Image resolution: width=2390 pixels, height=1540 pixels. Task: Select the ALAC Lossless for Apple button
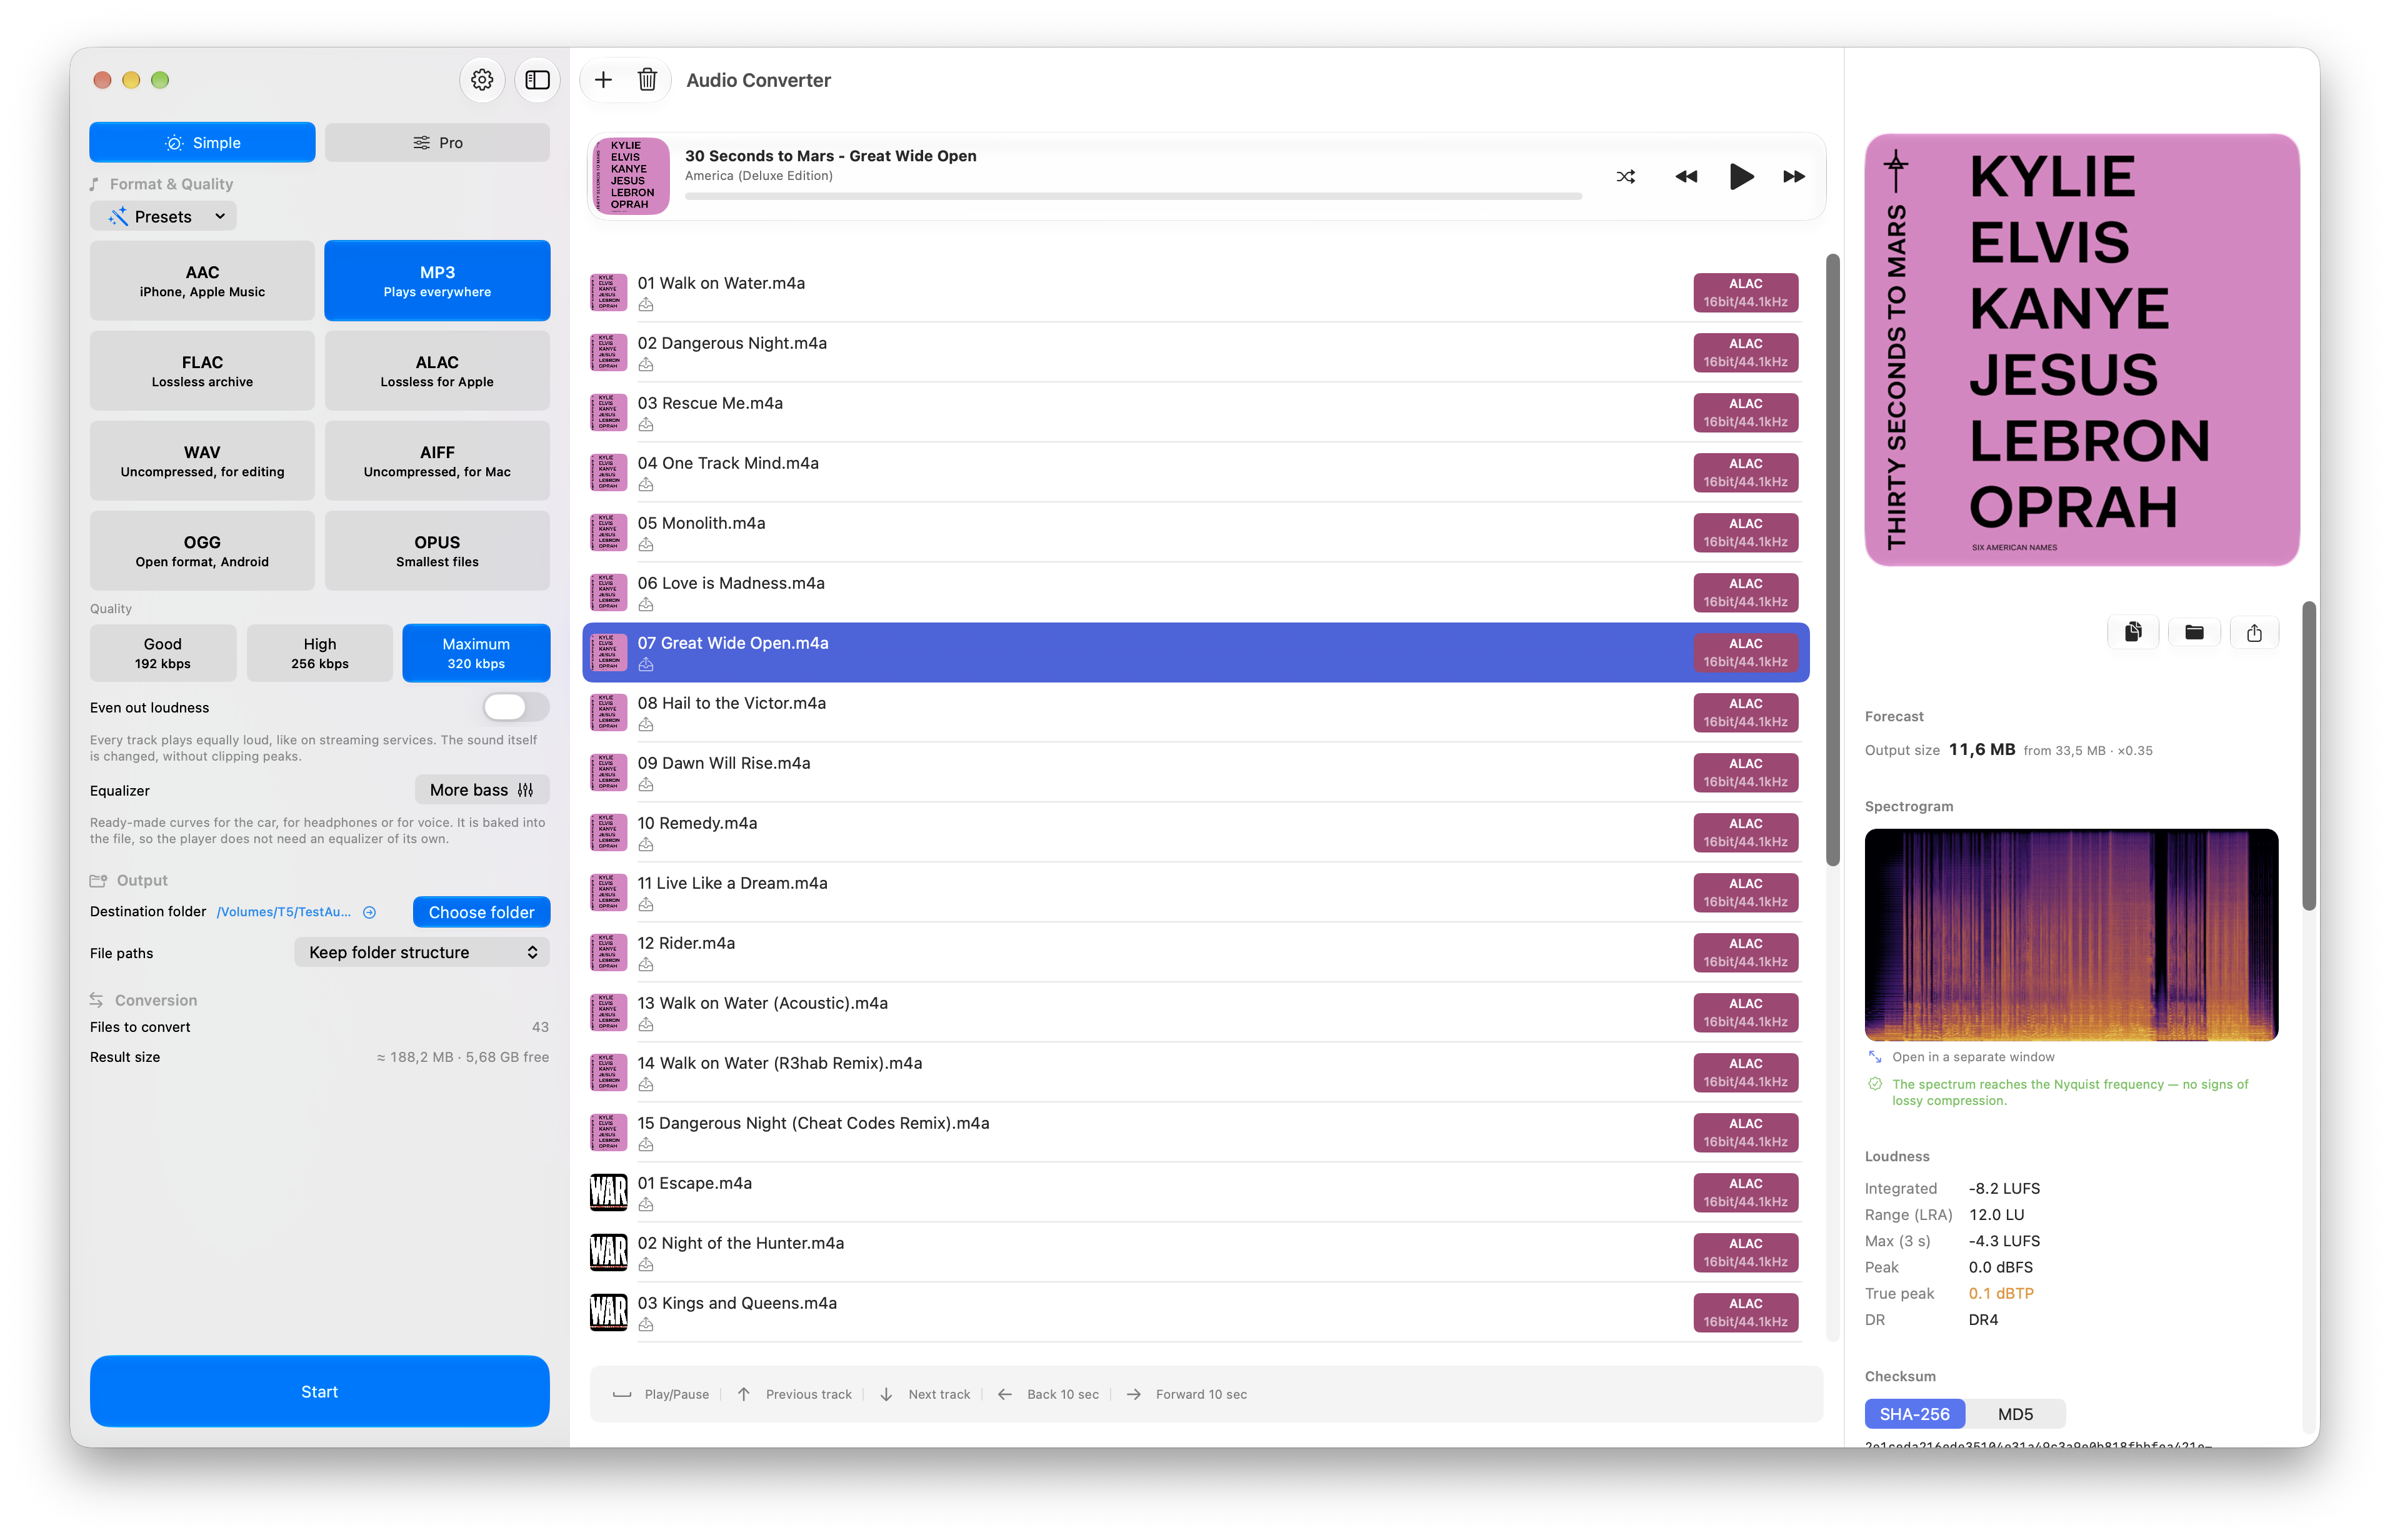click(437, 371)
